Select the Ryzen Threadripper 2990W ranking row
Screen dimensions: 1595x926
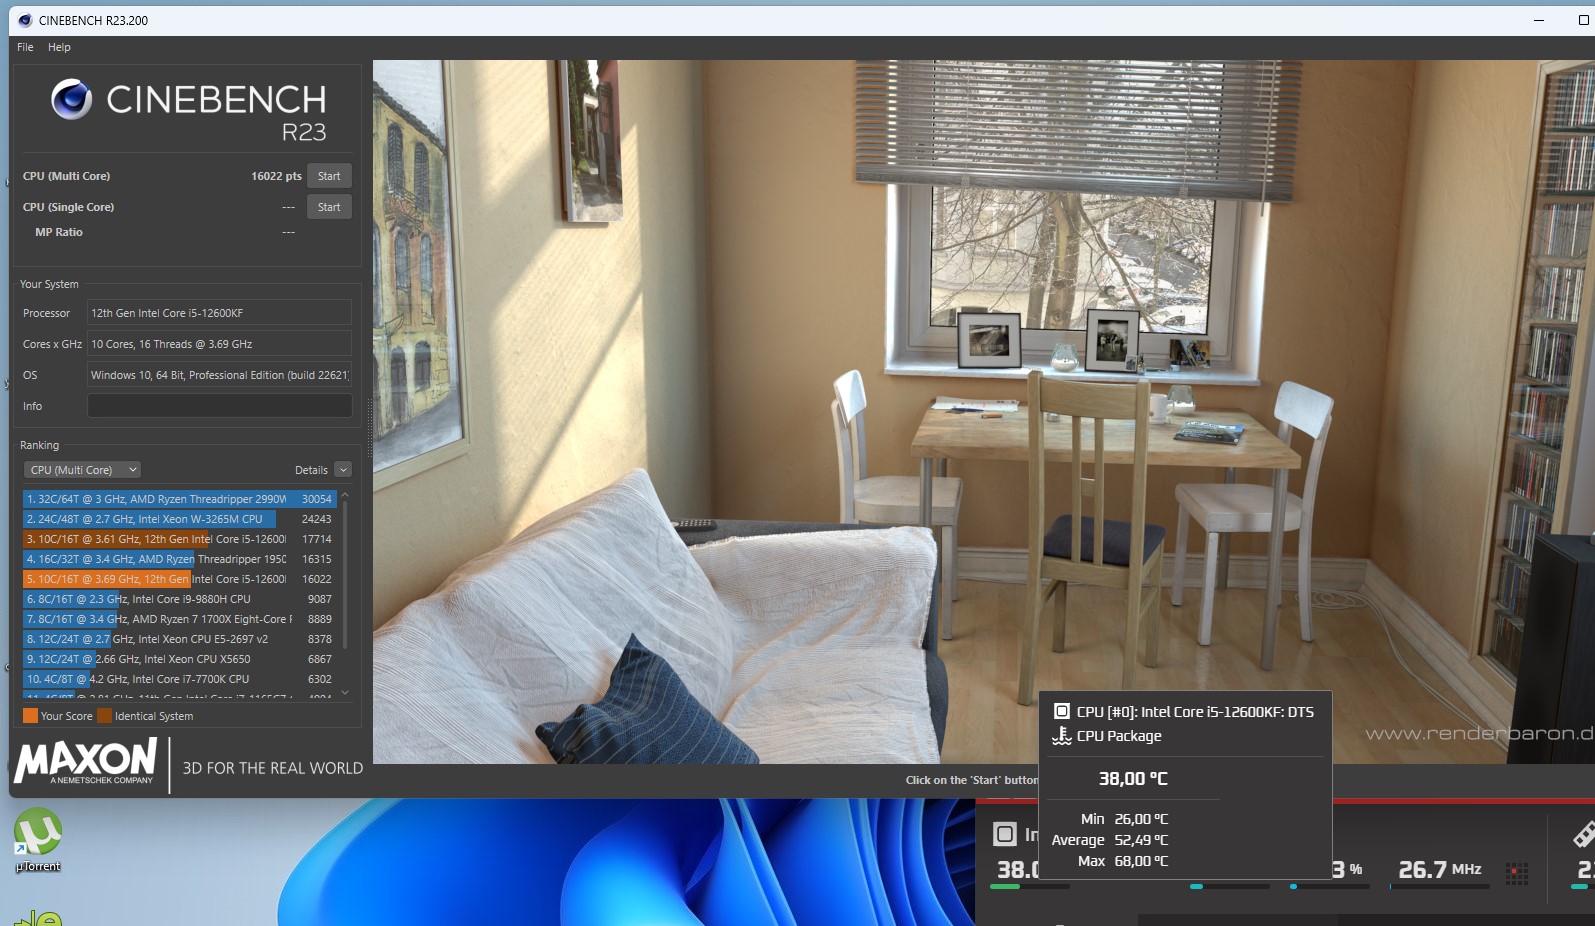point(179,499)
